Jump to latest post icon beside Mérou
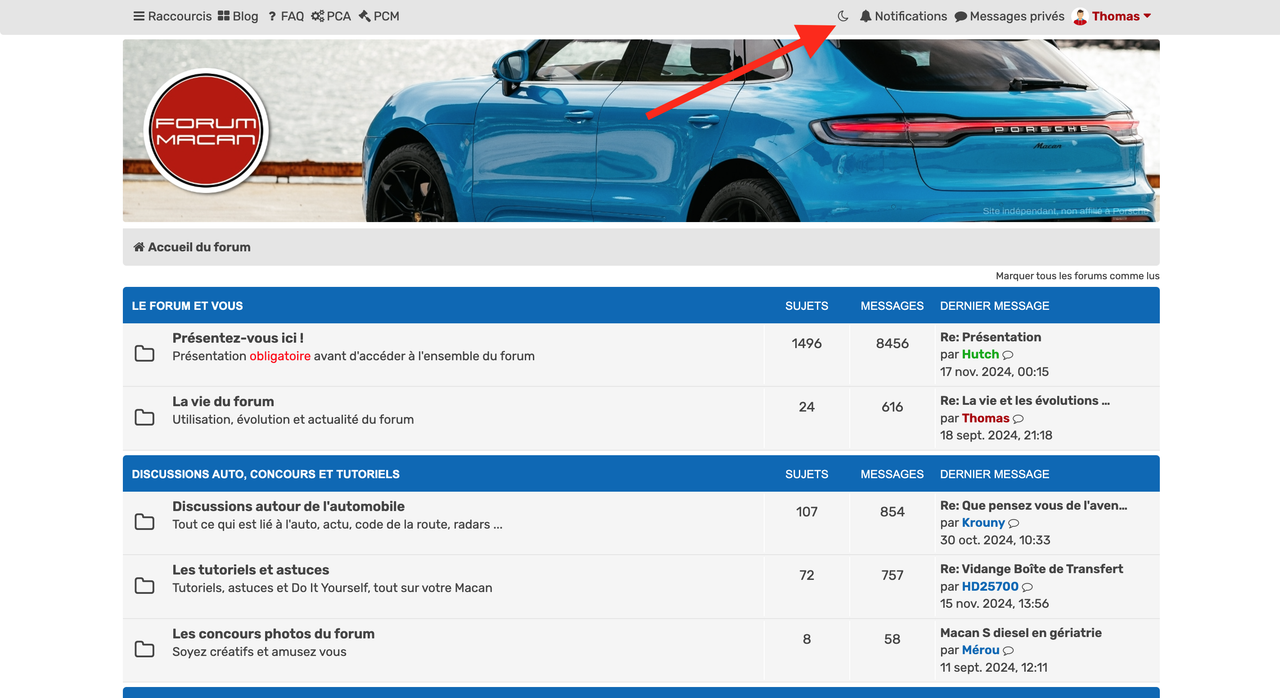The height and width of the screenshot is (698, 1280). coord(1008,651)
